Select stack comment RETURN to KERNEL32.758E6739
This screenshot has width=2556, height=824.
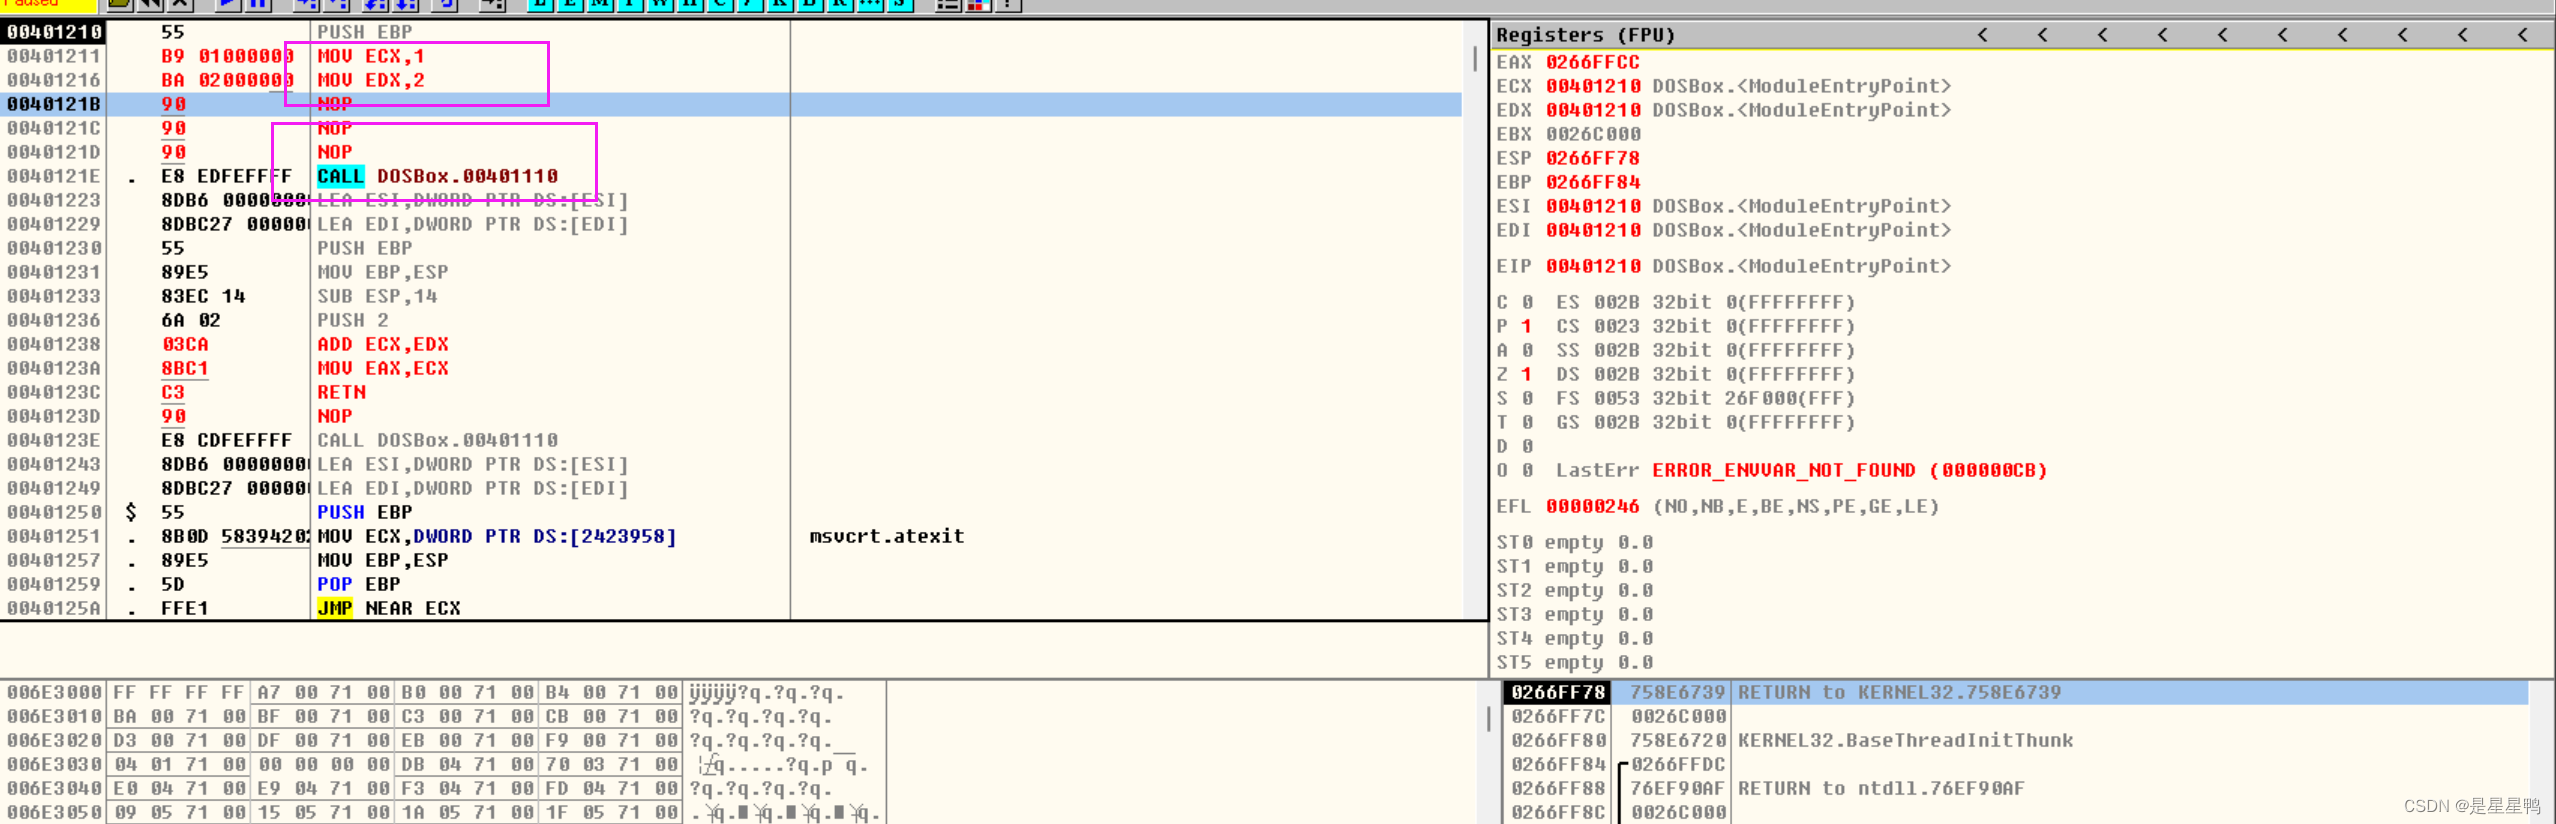(1899, 692)
